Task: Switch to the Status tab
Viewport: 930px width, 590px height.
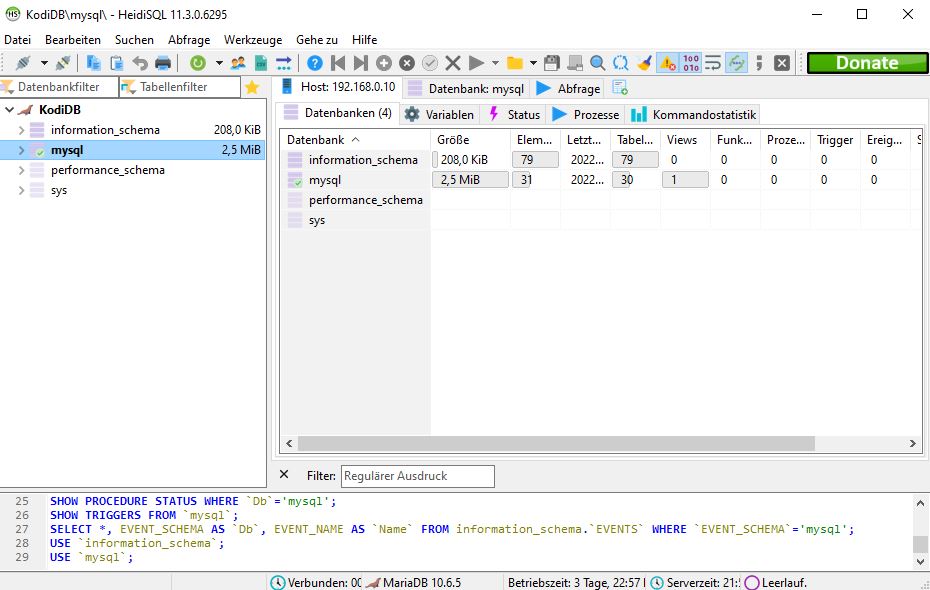Action: [x=514, y=114]
